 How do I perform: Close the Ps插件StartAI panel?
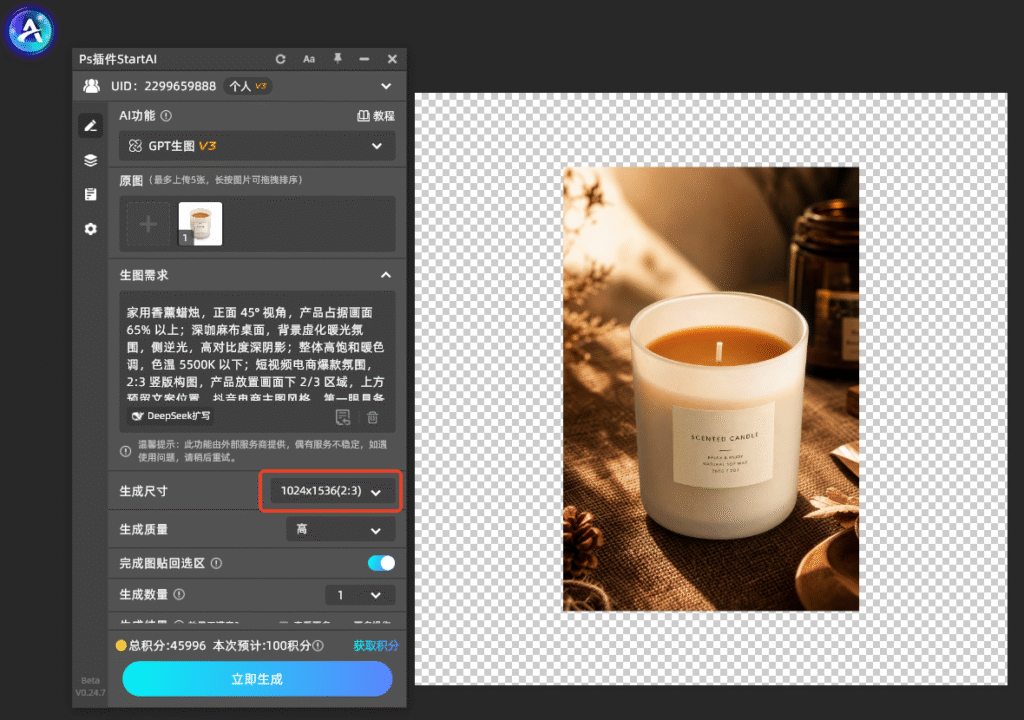pos(392,59)
